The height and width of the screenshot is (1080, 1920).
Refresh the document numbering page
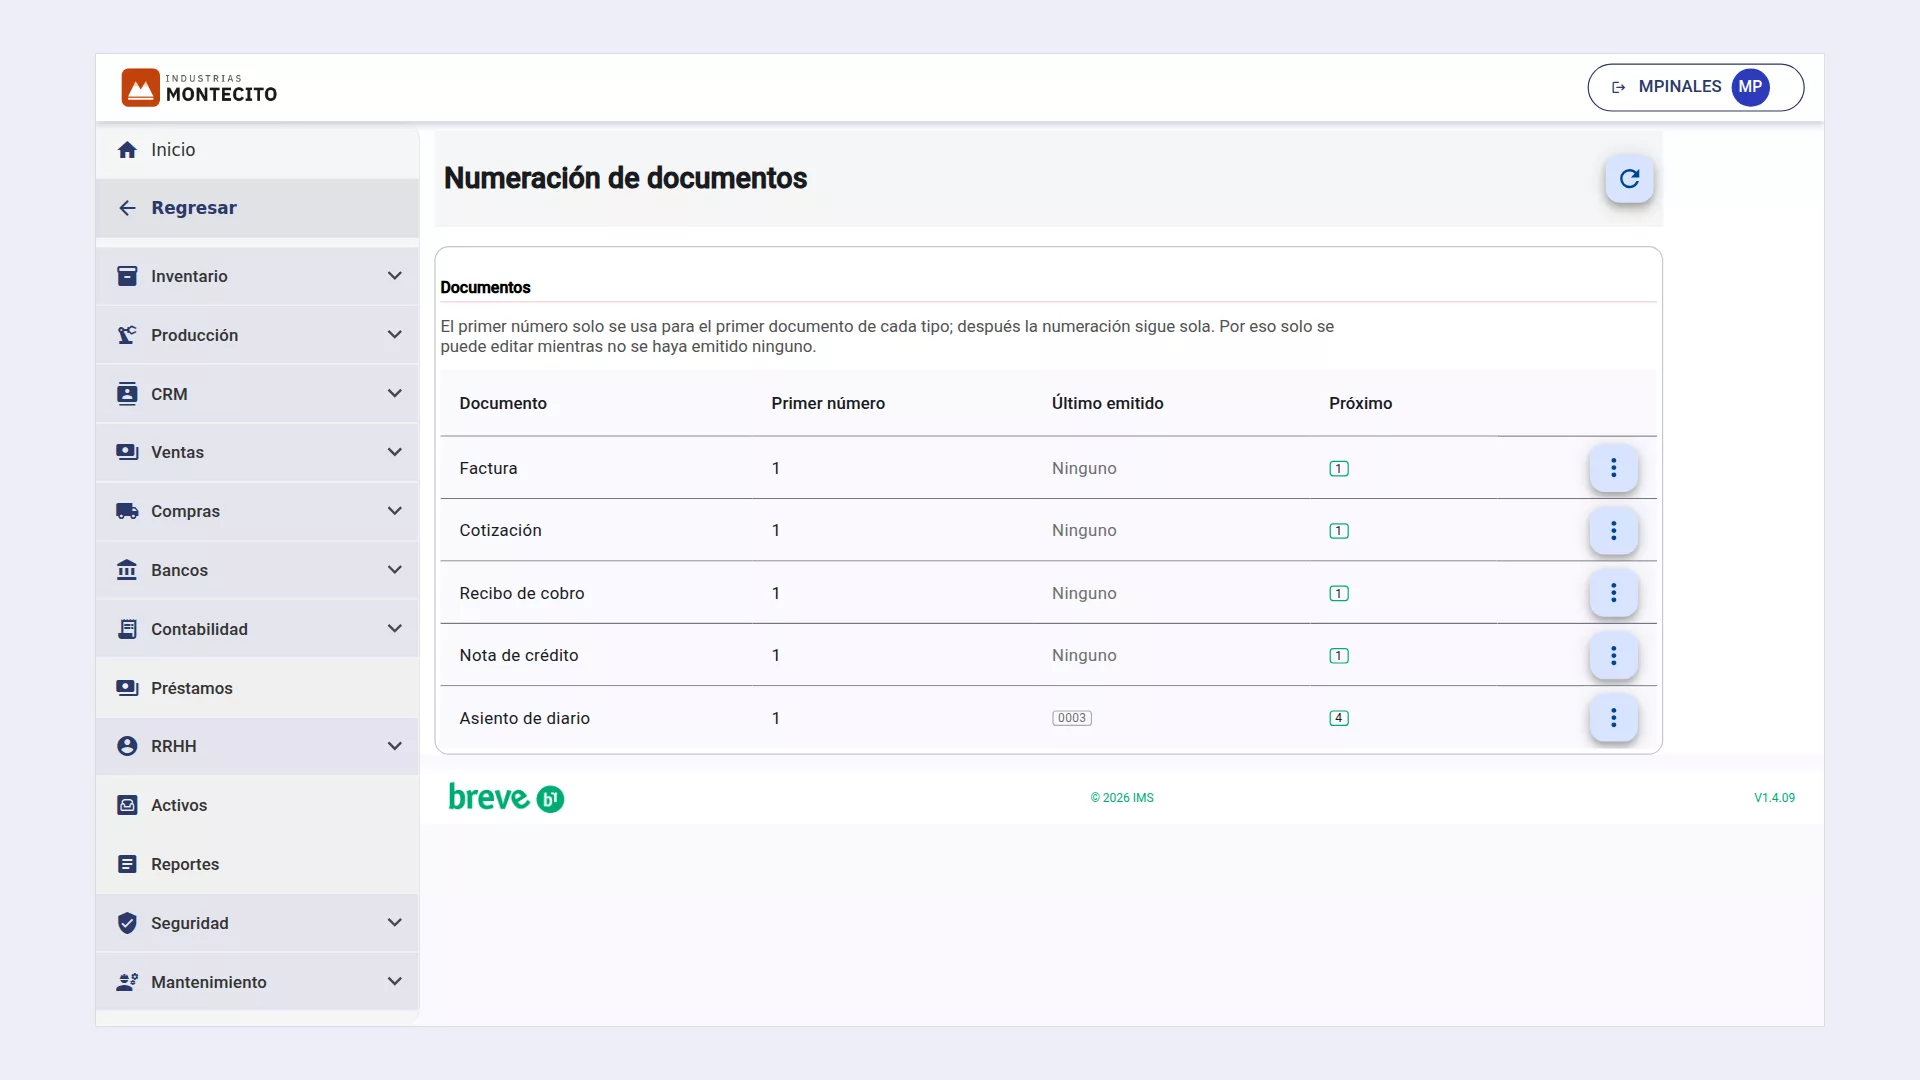[1629, 179]
